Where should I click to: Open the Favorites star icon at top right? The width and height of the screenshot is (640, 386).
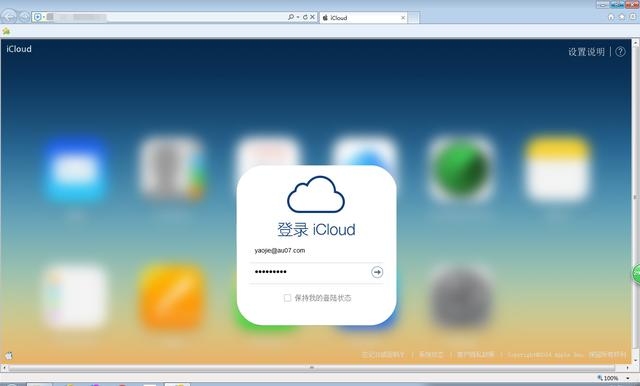coord(621,17)
